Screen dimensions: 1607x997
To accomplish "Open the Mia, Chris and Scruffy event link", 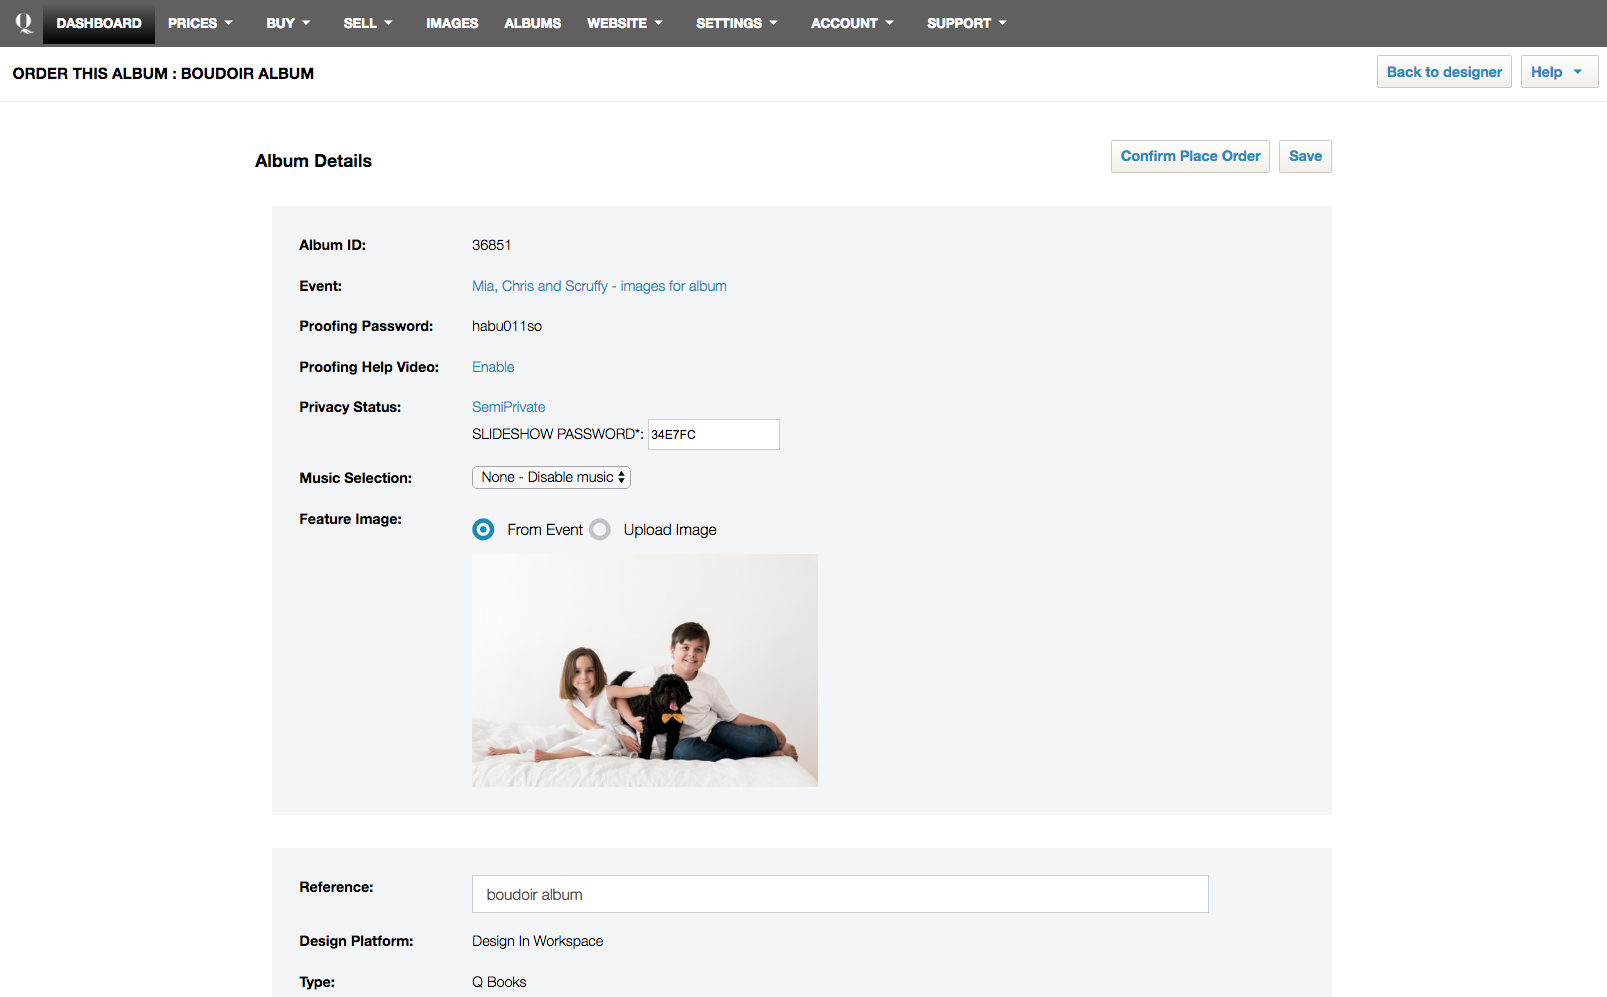I will point(599,286).
